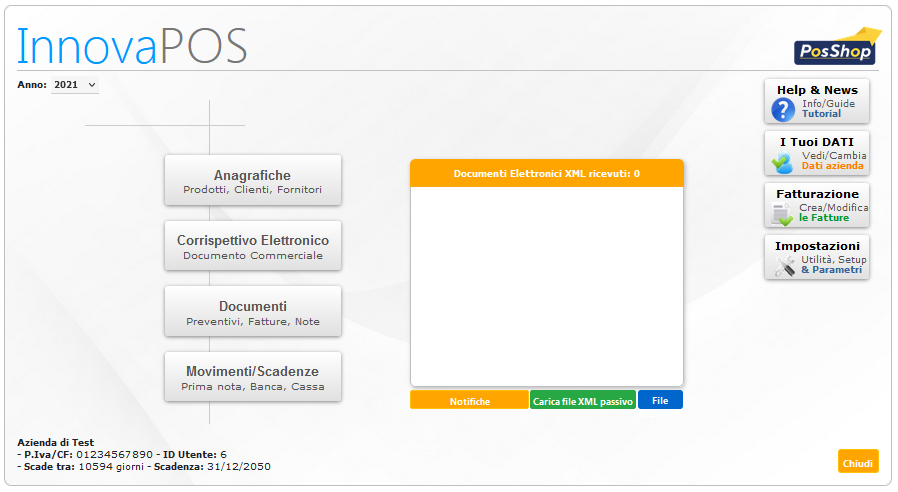Click the & Parametri link
Viewport: 898px width, 492px height.
click(832, 270)
